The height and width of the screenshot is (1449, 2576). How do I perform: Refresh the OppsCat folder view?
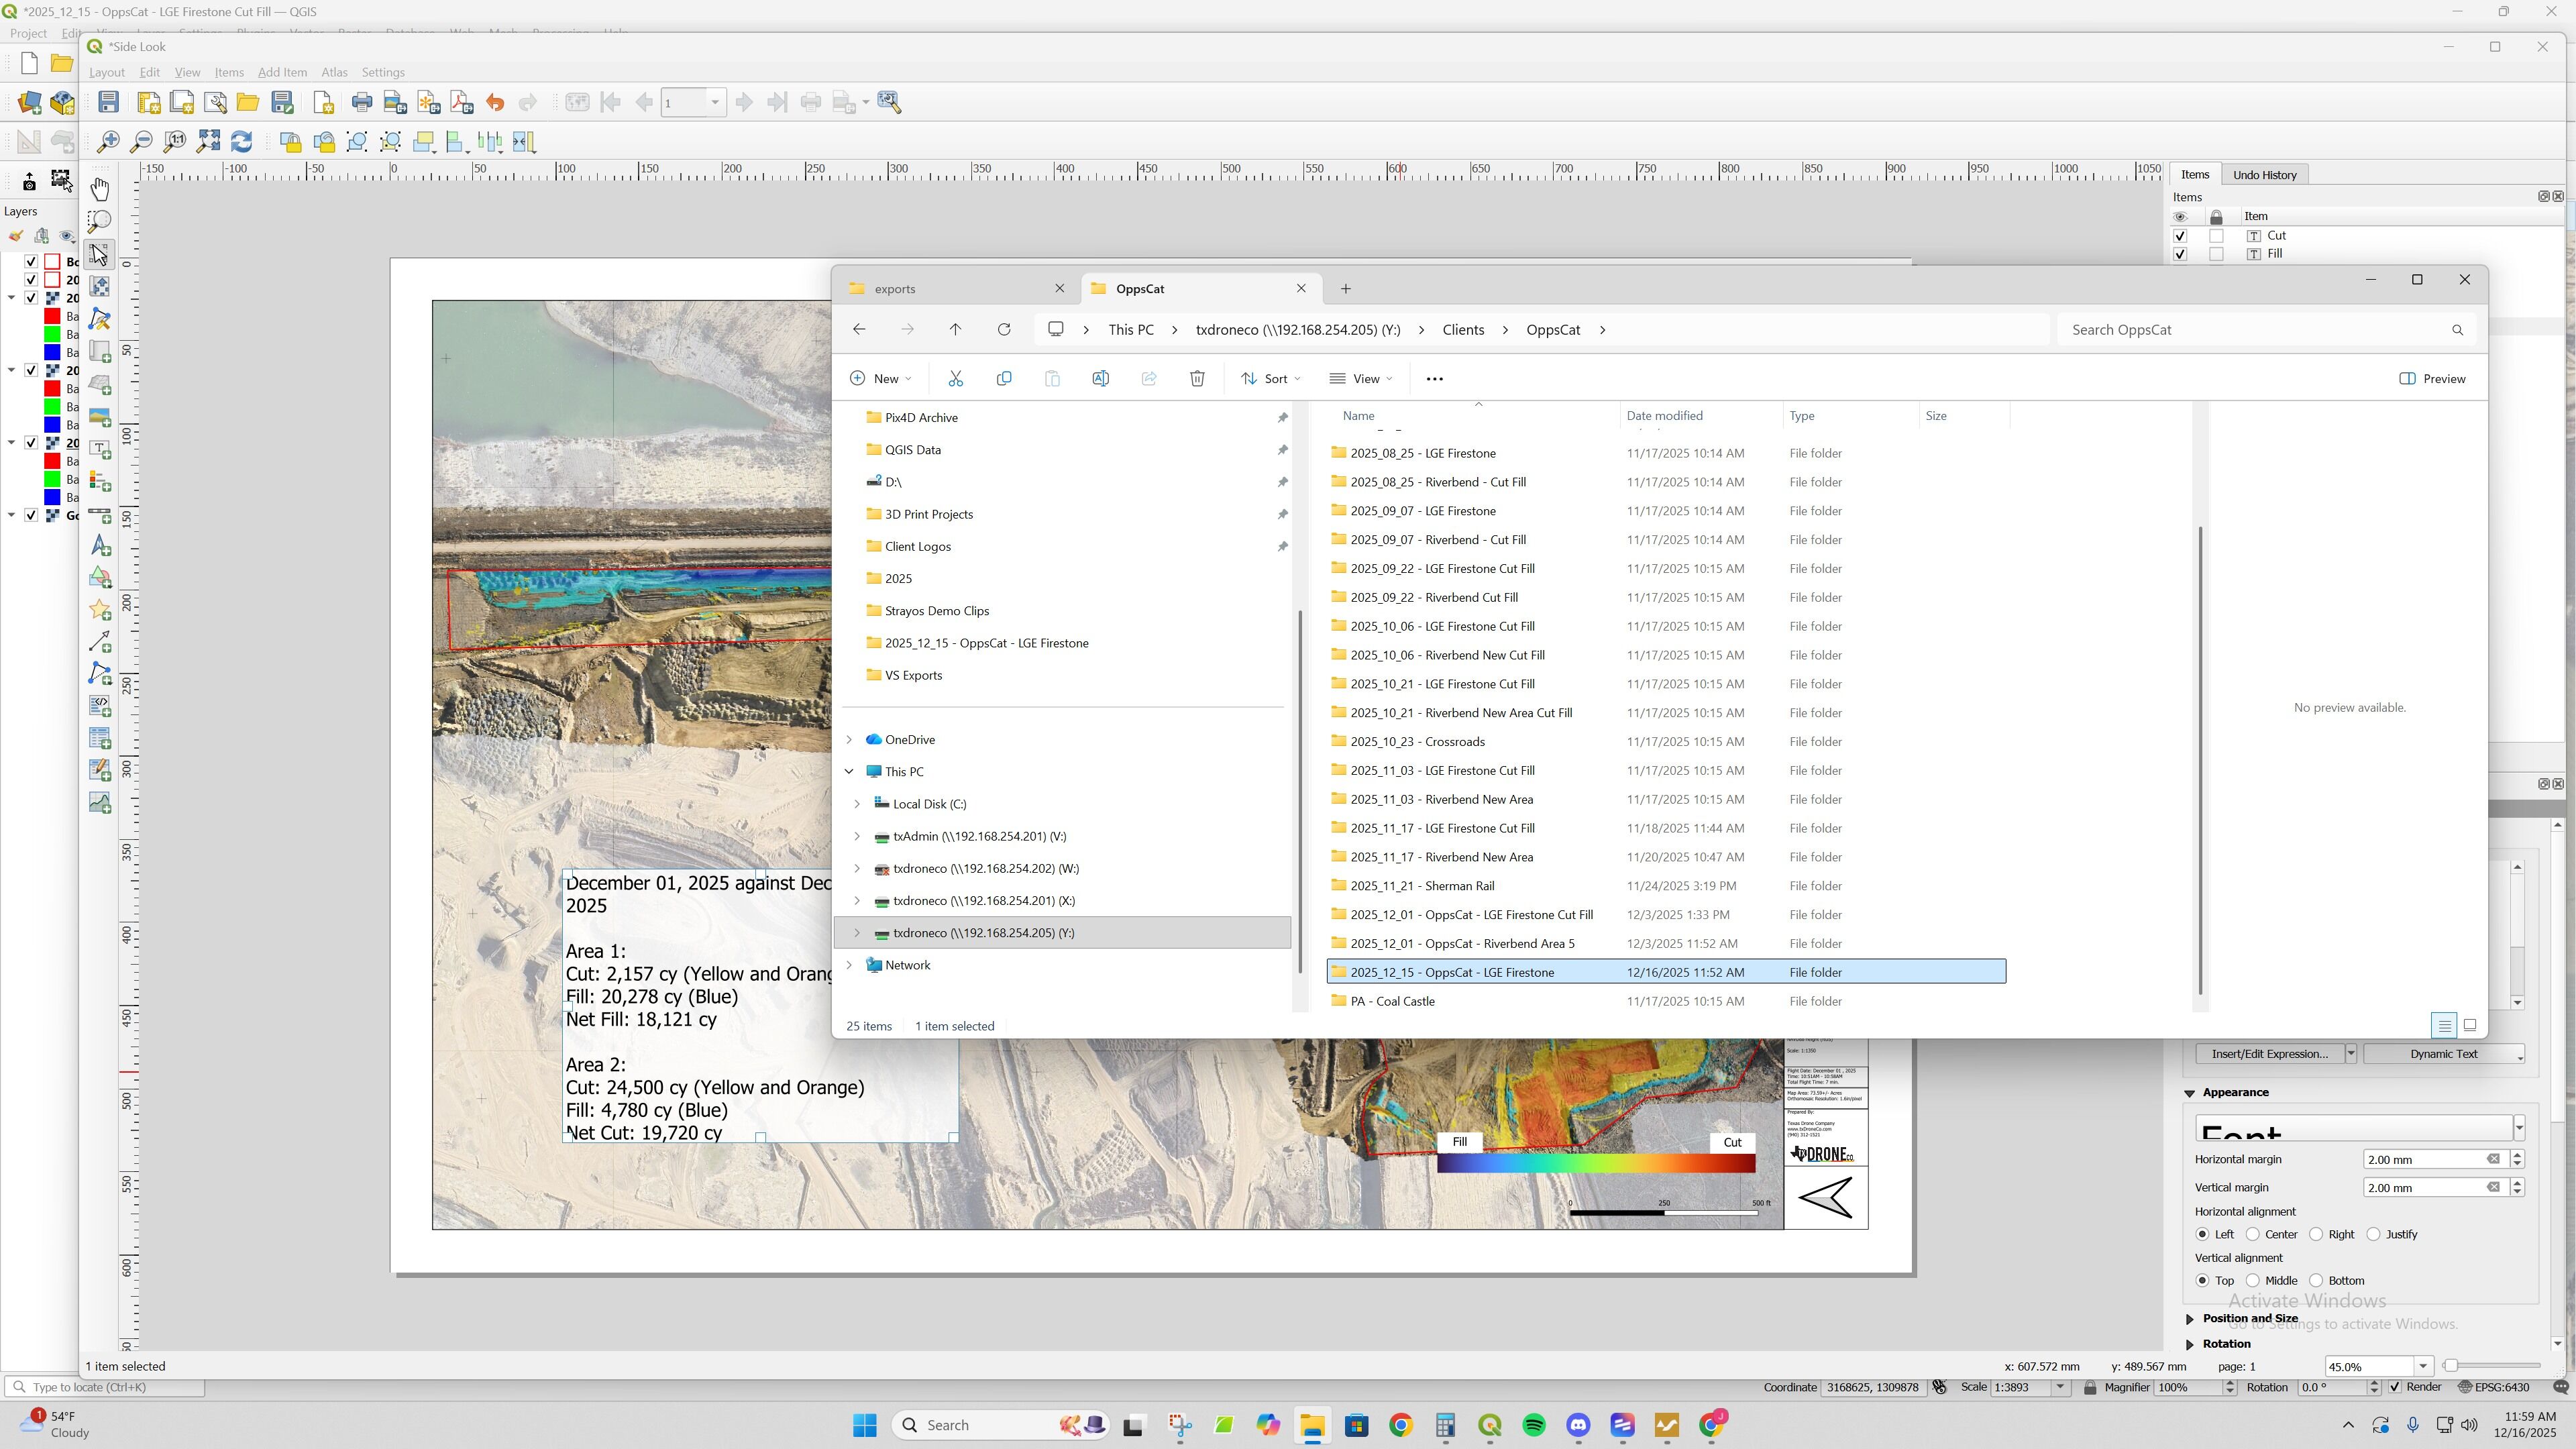coord(1004,329)
